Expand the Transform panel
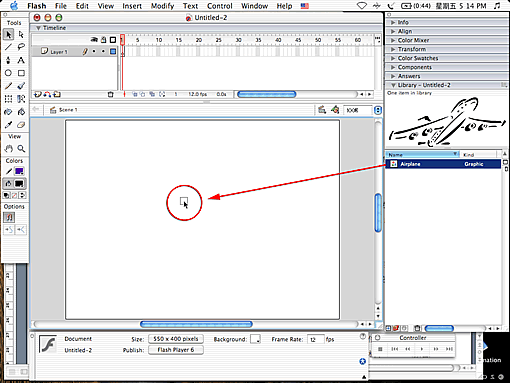 point(412,49)
